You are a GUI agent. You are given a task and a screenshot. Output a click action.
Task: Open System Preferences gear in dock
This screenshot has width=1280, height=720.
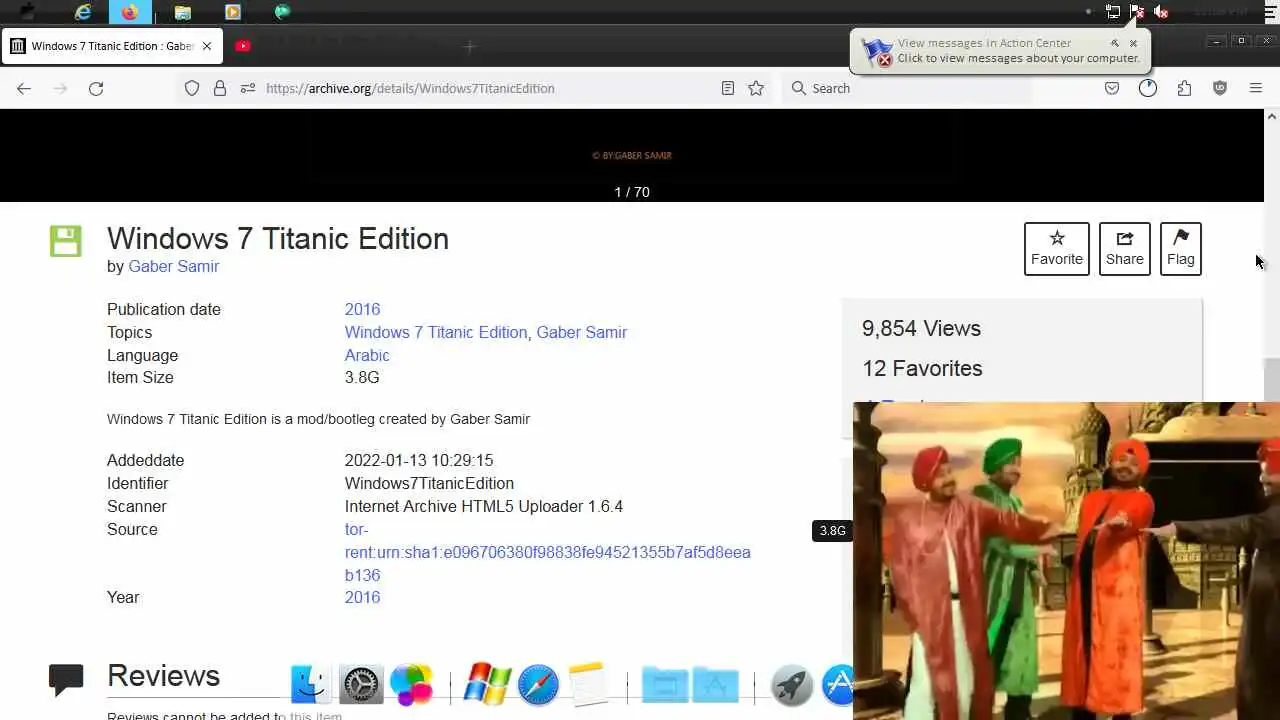point(361,685)
